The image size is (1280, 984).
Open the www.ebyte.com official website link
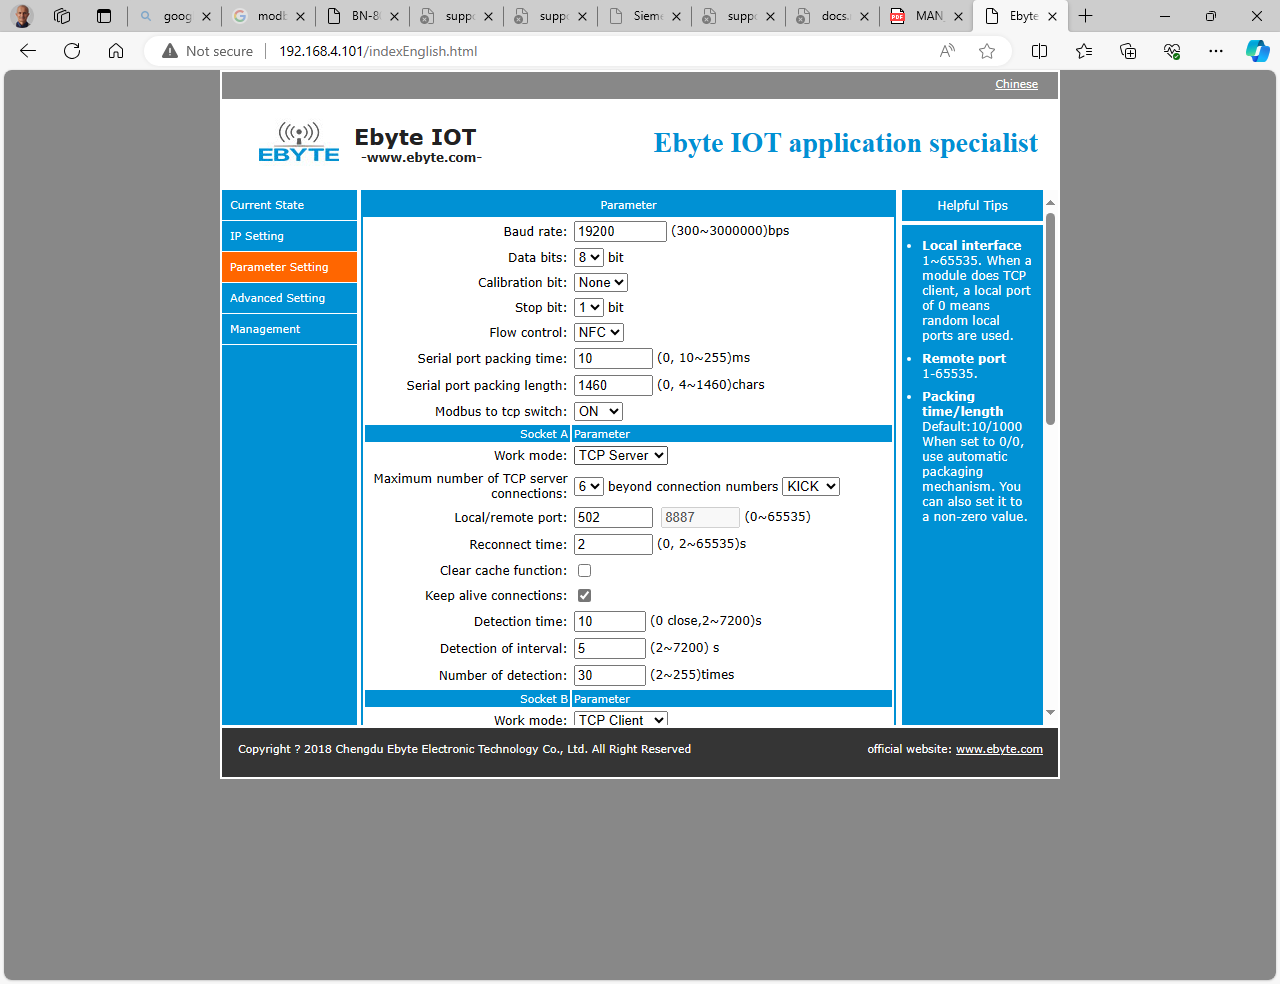pyautogui.click(x=999, y=749)
